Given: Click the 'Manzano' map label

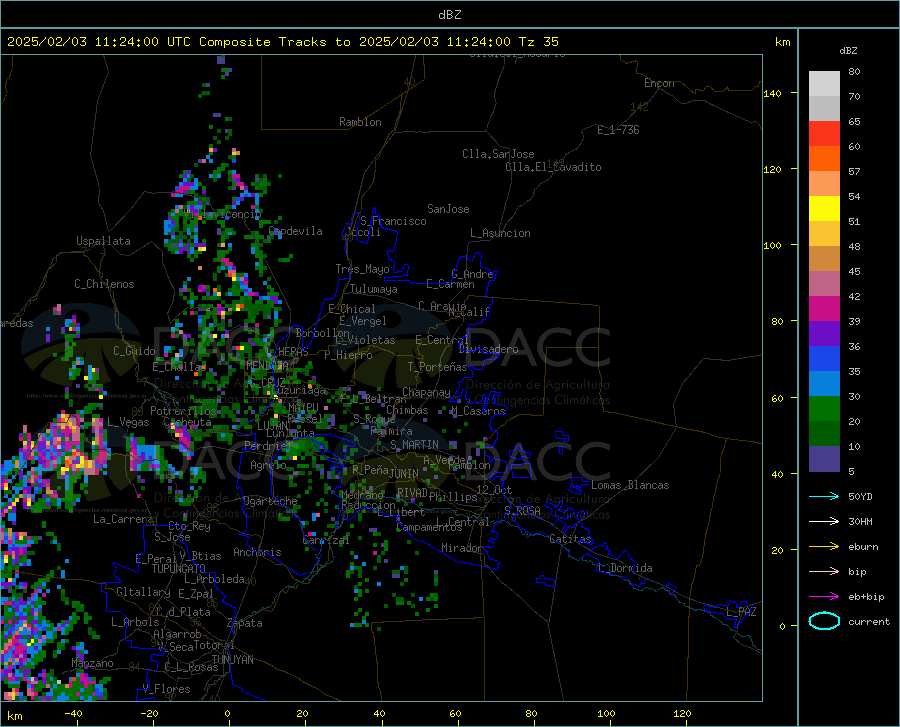Looking at the screenshot, I should coord(92,663).
